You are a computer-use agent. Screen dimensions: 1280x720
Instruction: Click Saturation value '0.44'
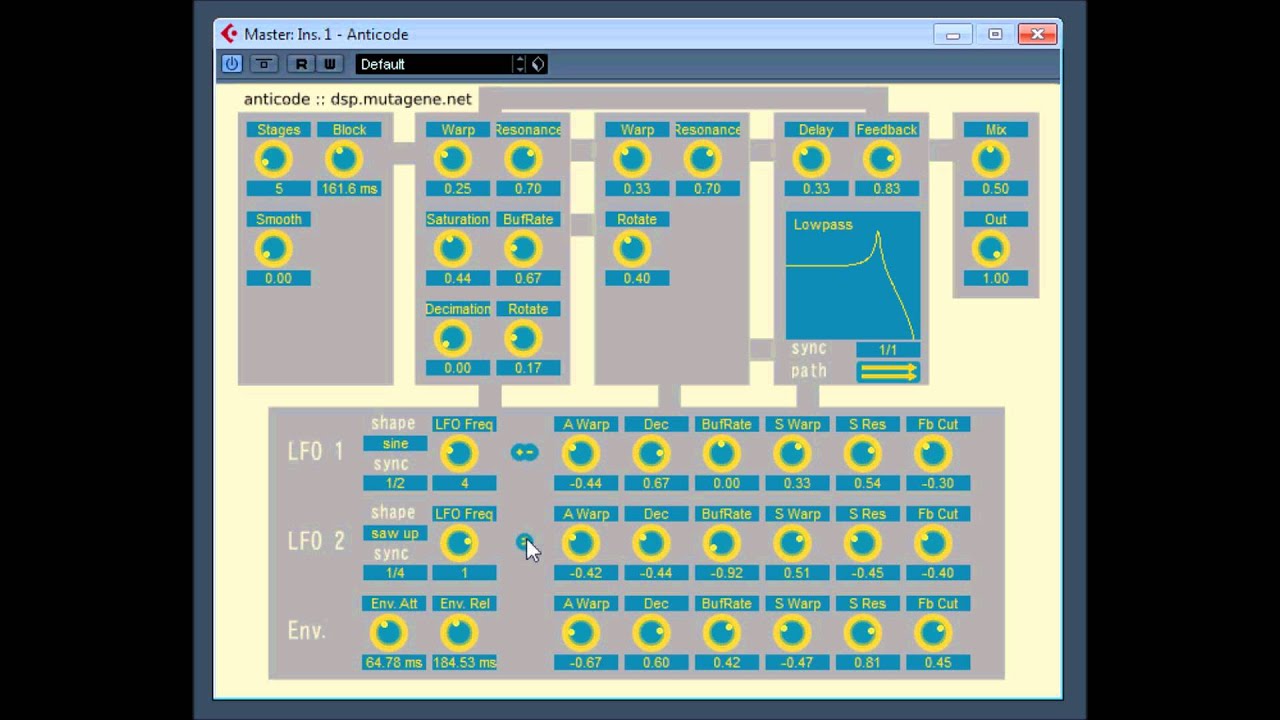tap(458, 279)
